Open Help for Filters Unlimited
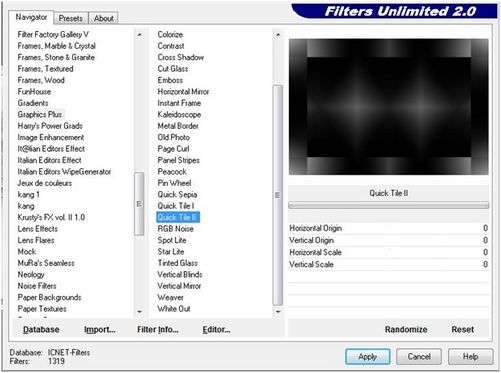 pyautogui.click(x=470, y=357)
